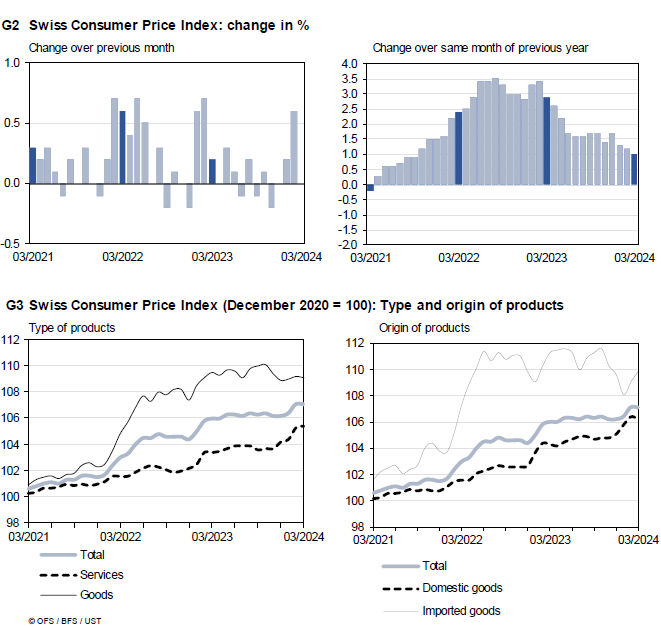Click the 'Type of products' chart heading
This screenshot has width=661, height=627.
(71, 327)
